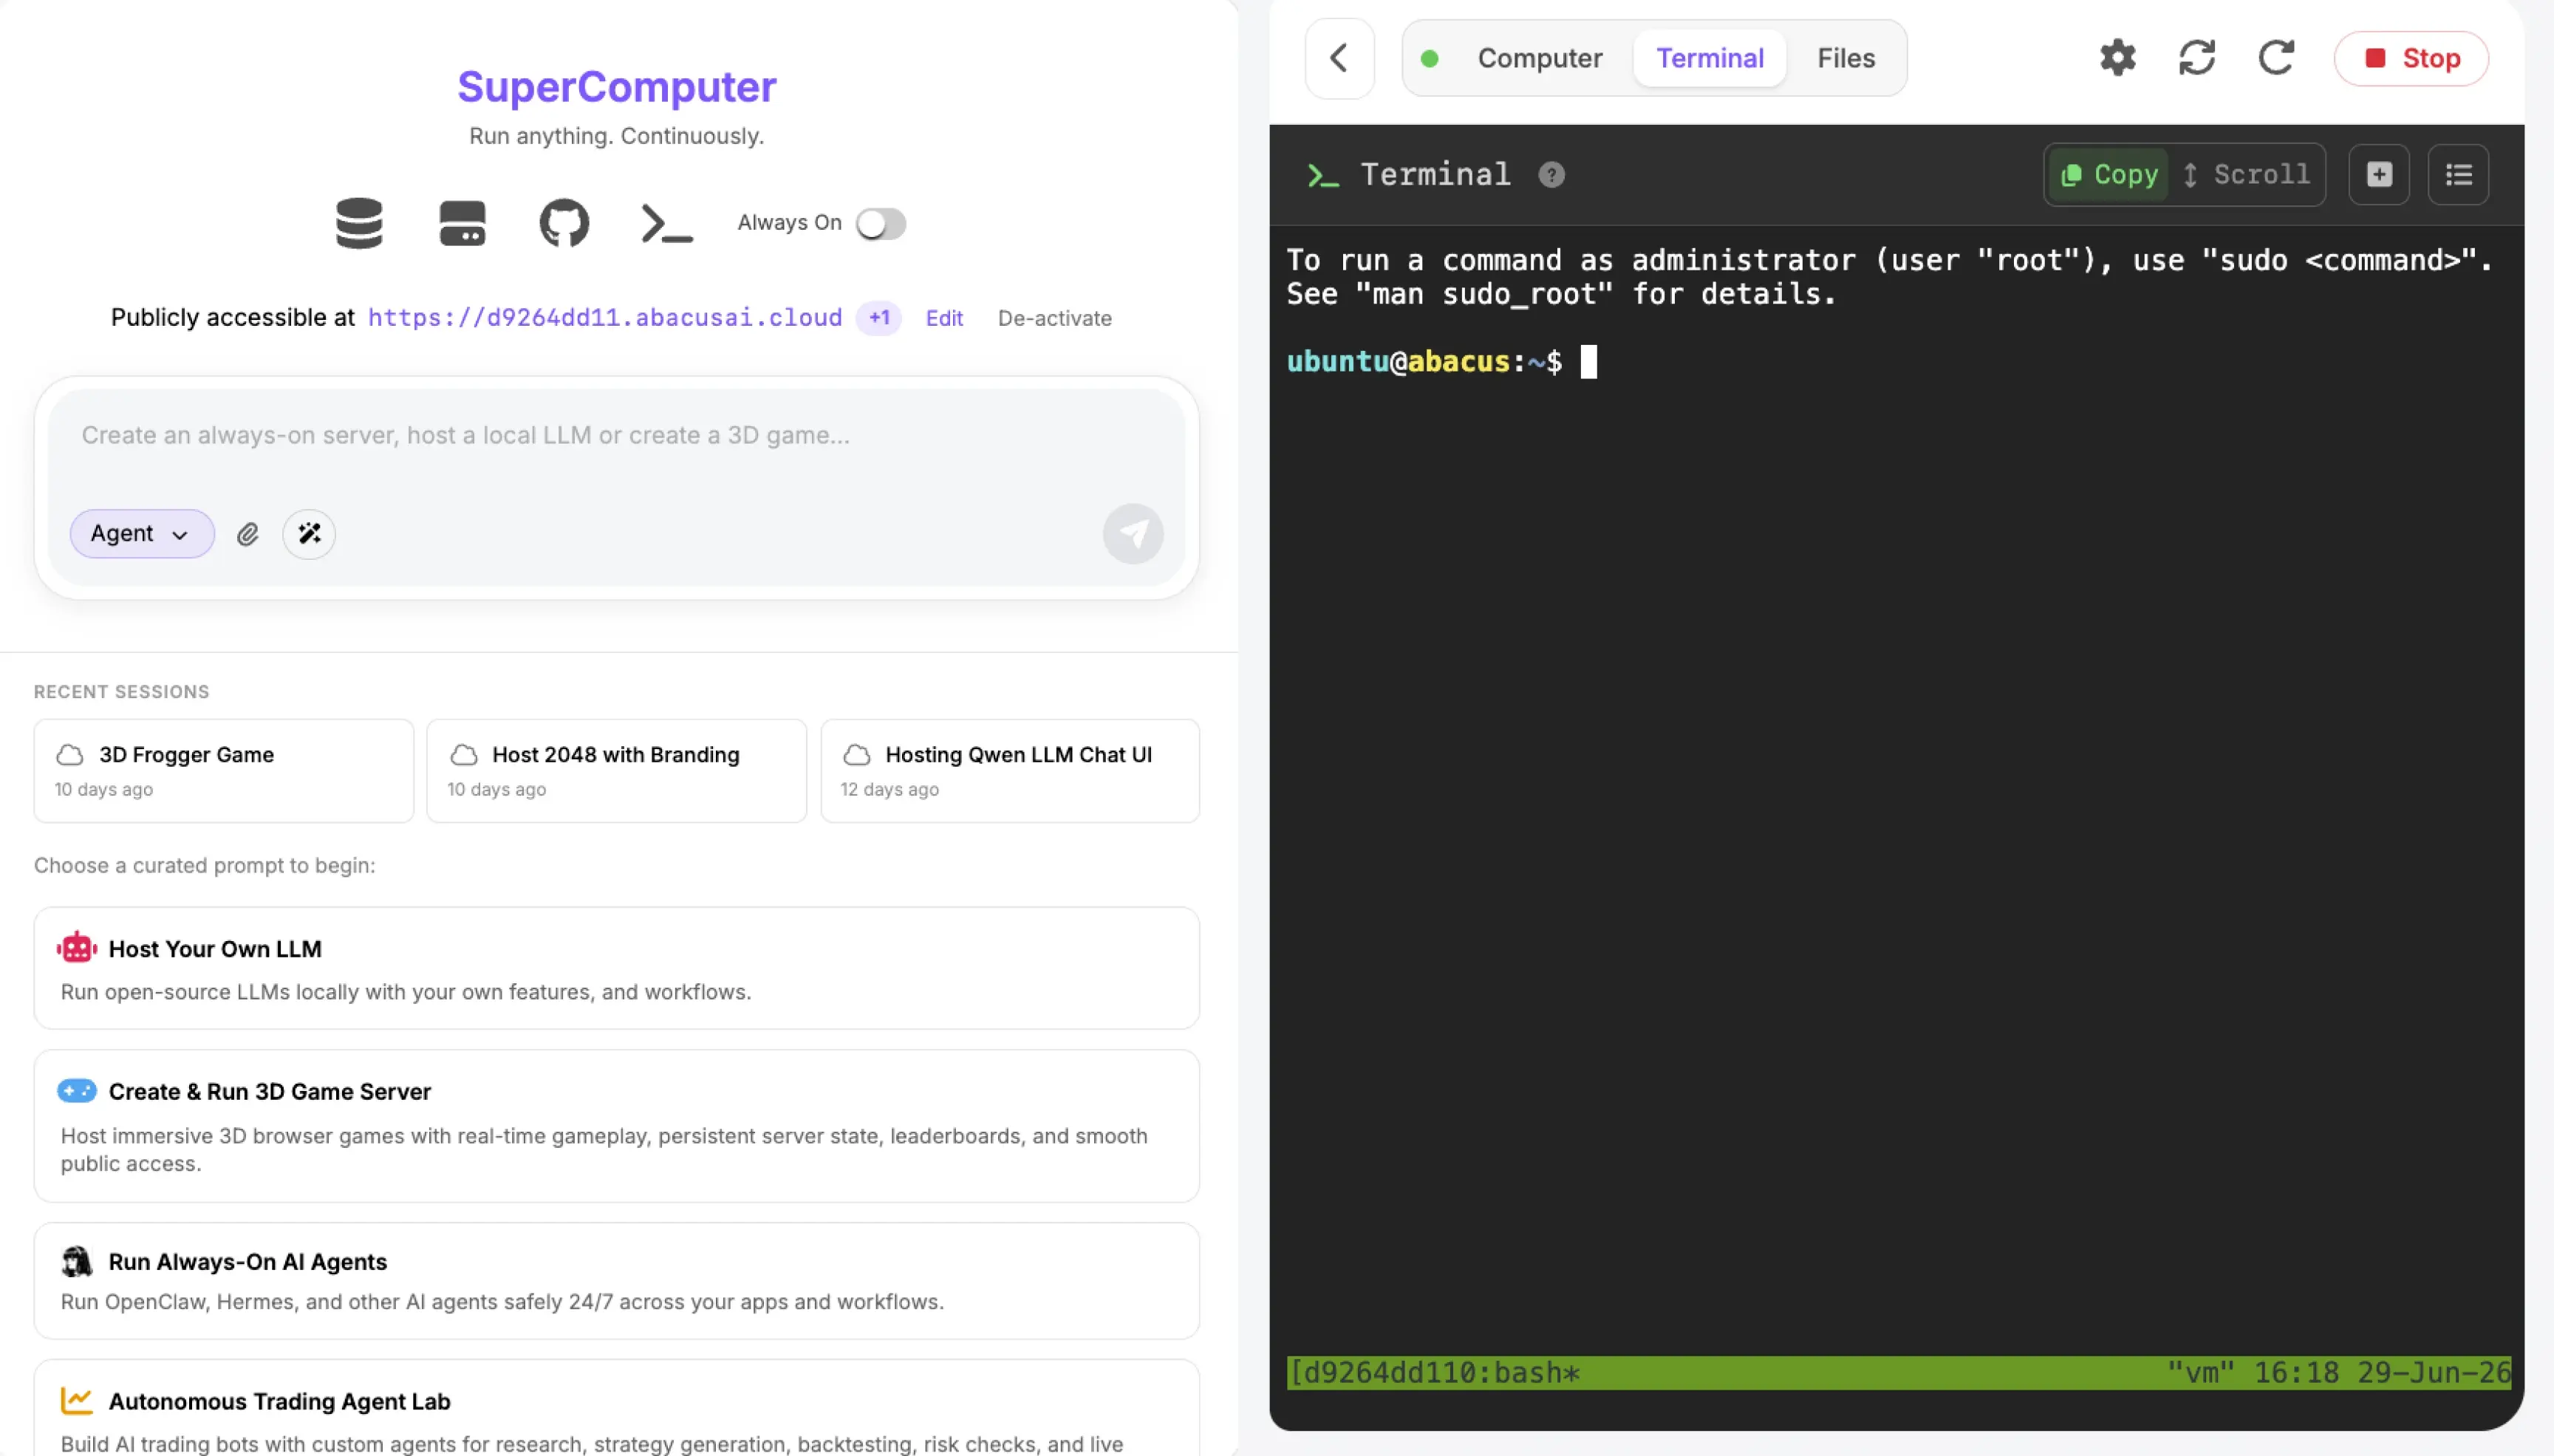Switch to the Files tab

click(x=1846, y=58)
